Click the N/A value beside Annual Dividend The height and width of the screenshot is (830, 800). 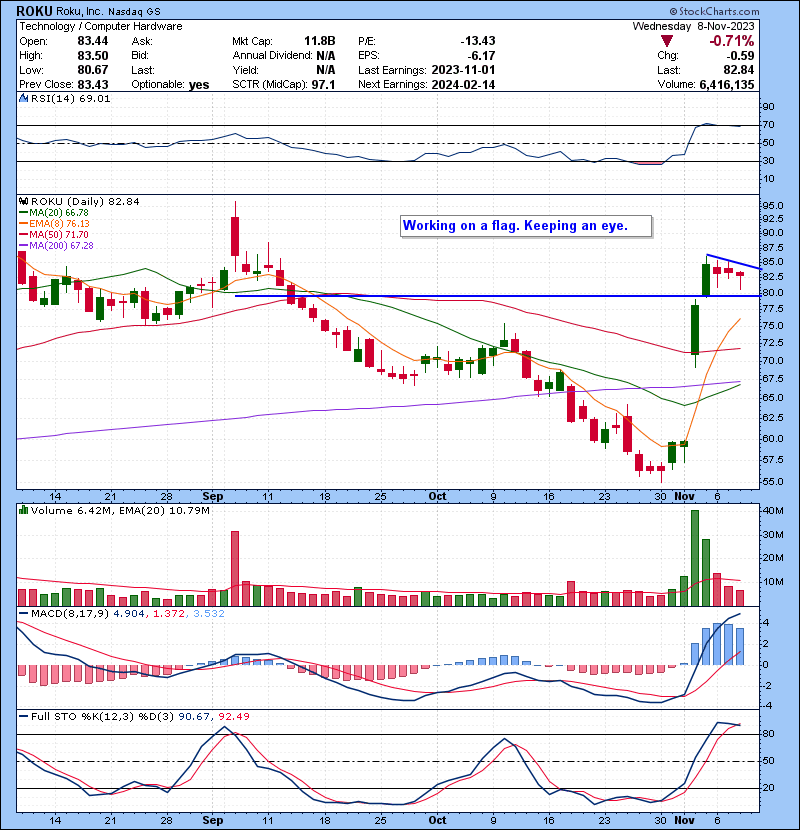326,56
